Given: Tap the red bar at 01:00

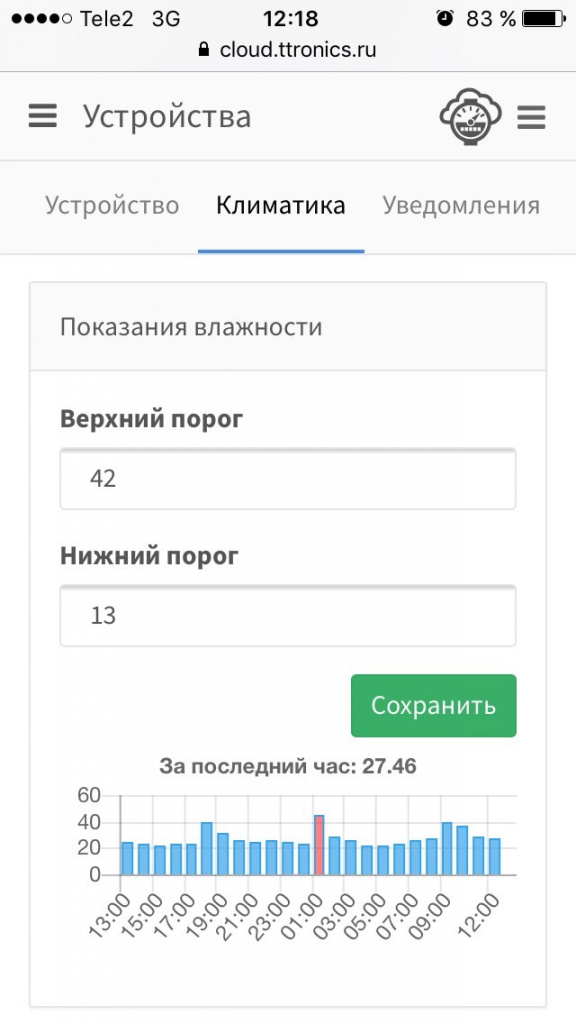Looking at the screenshot, I should [319, 845].
